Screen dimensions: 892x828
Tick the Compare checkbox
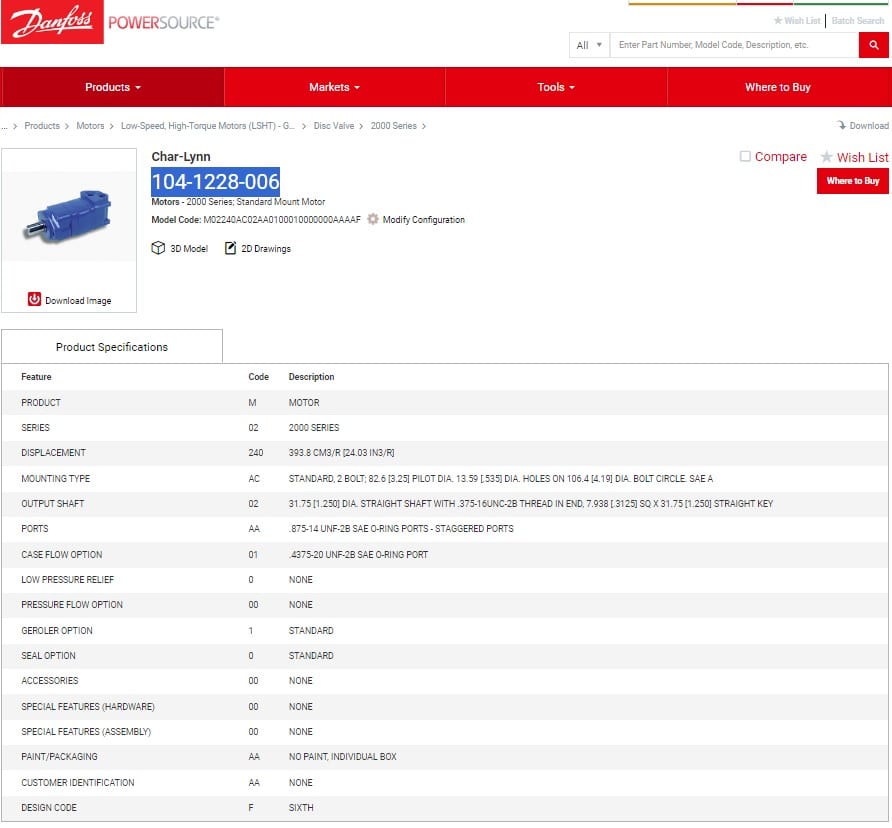point(745,156)
